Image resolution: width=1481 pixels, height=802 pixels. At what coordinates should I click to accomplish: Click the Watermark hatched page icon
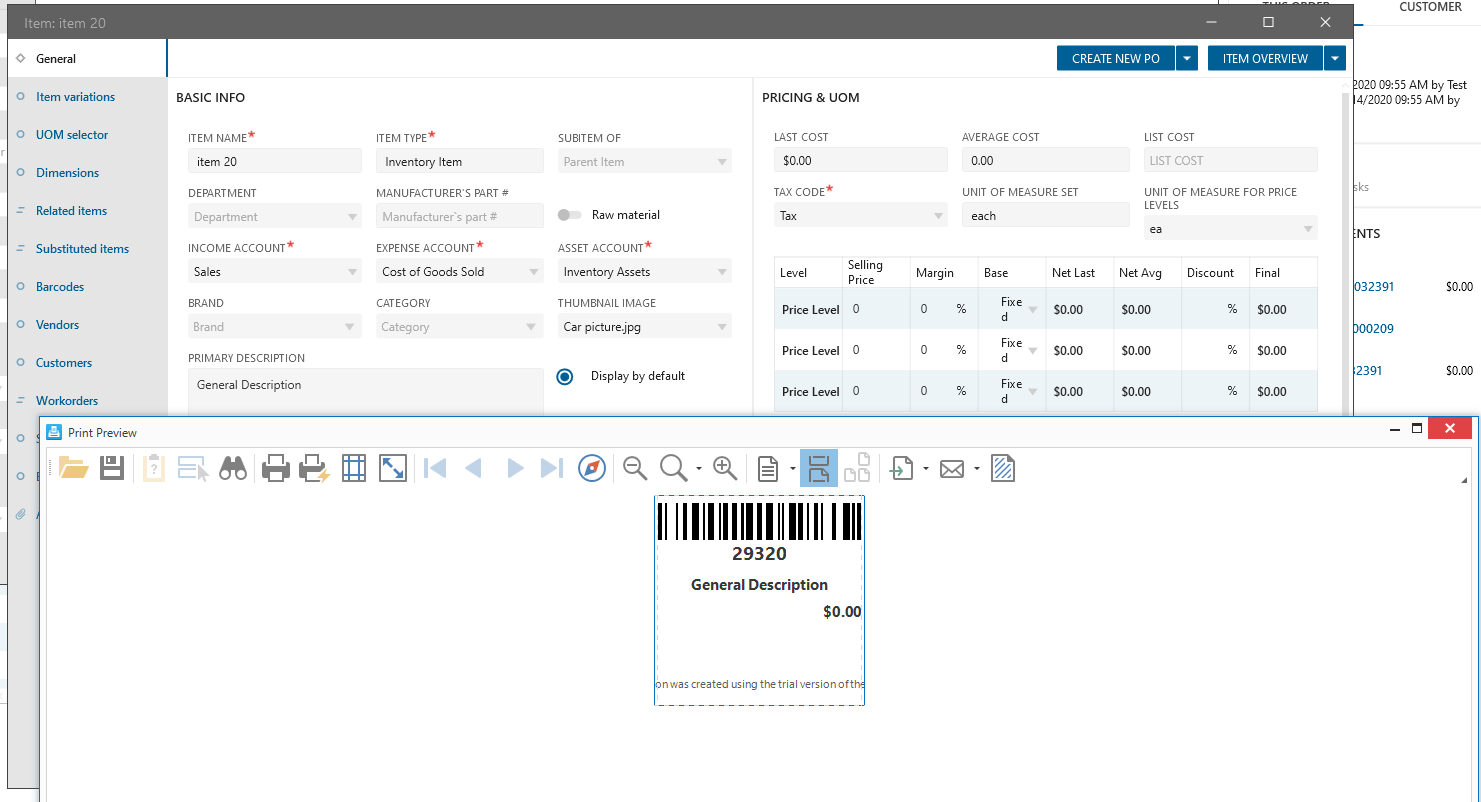click(1003, 468)
